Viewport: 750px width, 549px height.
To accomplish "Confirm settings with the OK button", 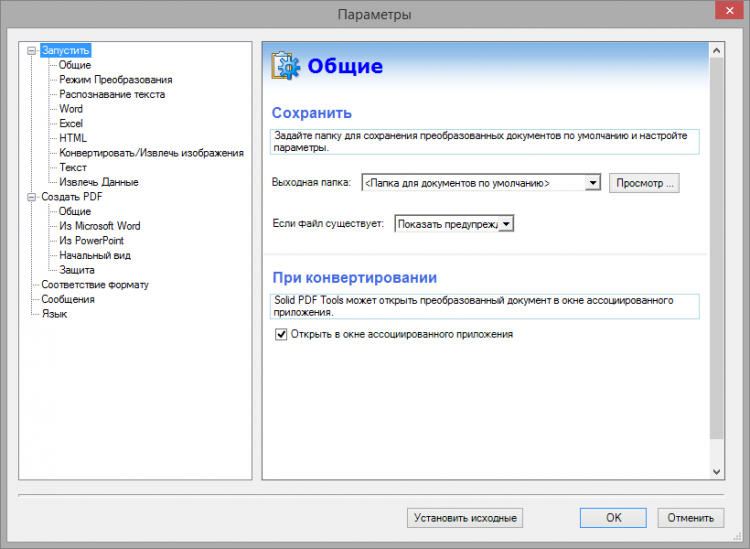I will (x=613, y=517).
